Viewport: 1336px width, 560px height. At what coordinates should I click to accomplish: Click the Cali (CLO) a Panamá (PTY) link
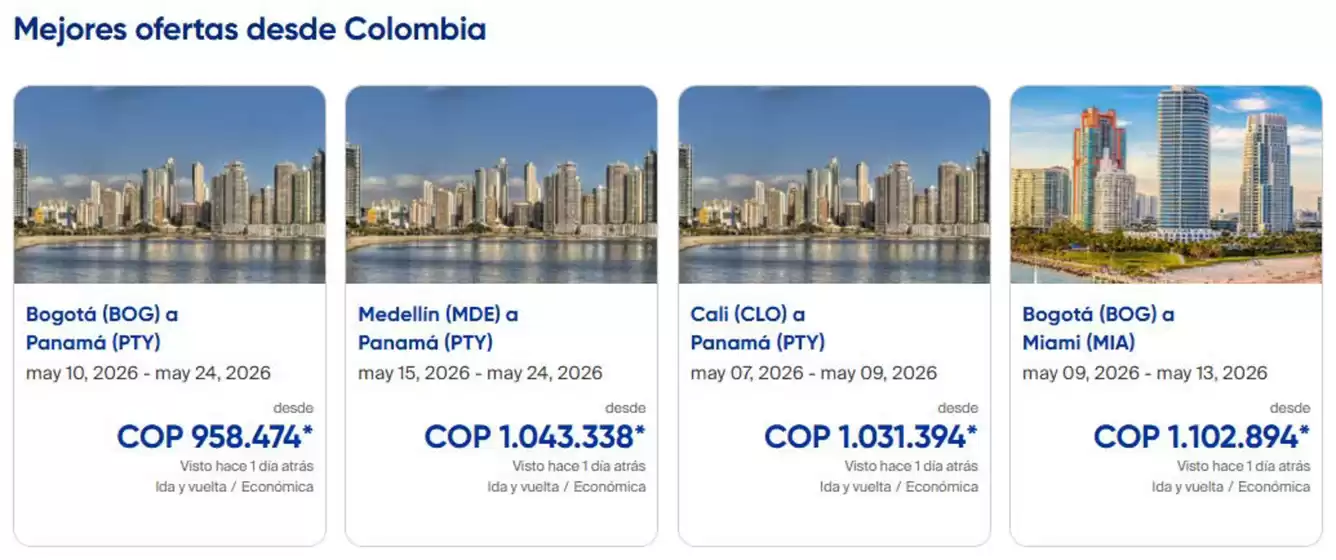coord(757,328)
